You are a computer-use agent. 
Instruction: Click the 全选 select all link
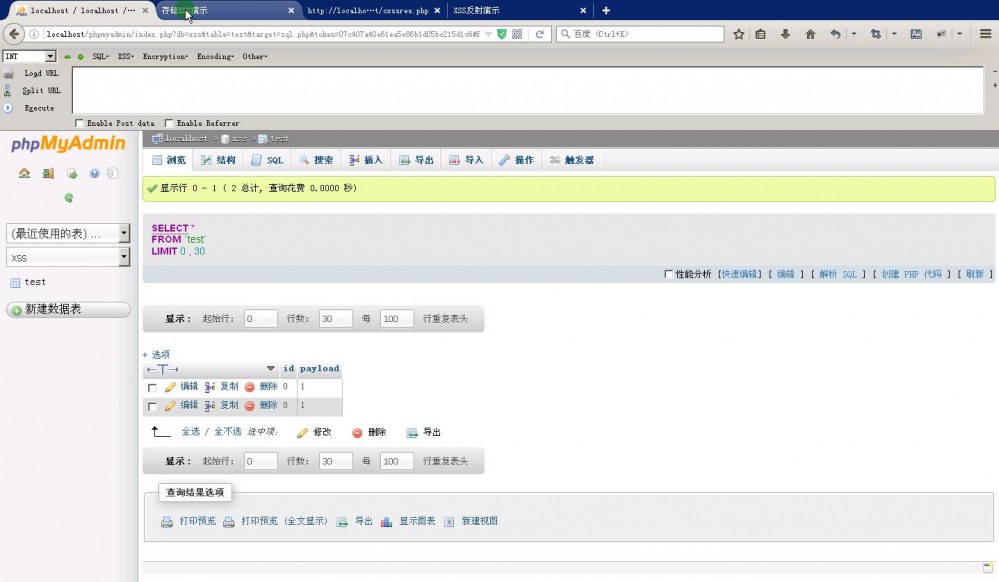pyautogui.click(x=191, y=432)
